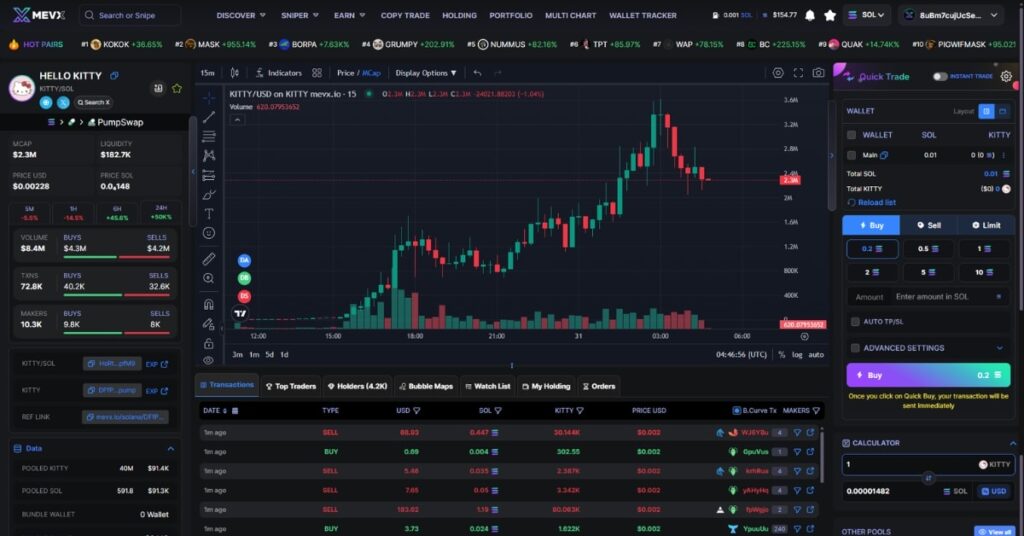Copy HELLO KITTY token address

114,76
